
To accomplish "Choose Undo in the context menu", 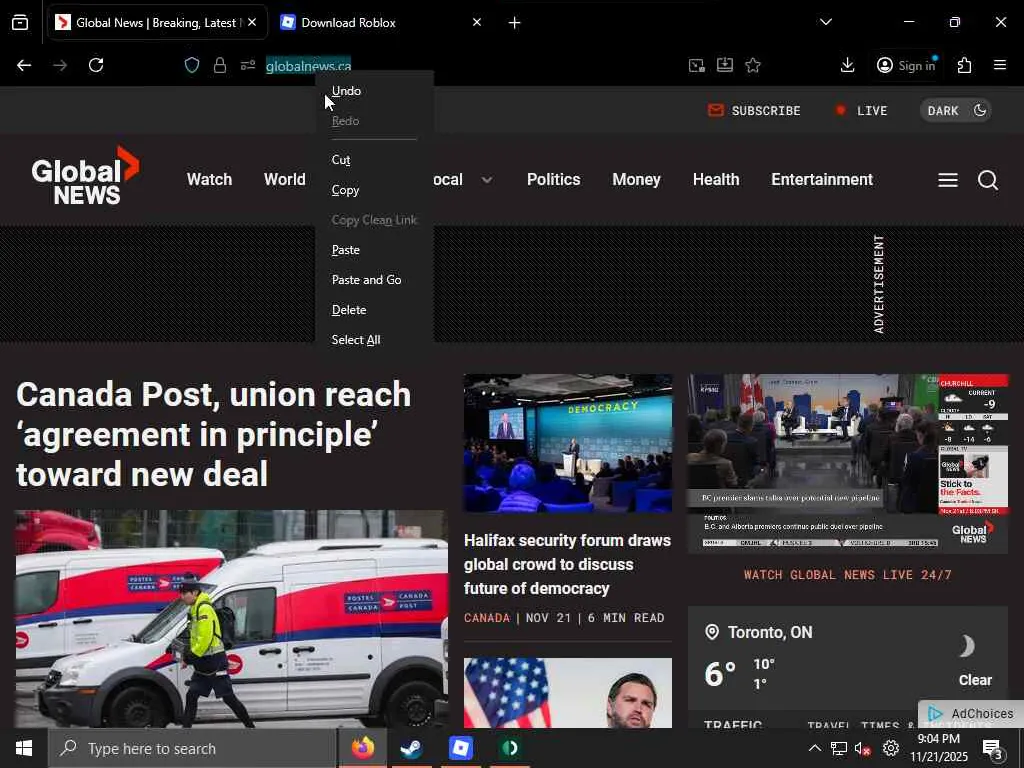I will coord(374,91).
